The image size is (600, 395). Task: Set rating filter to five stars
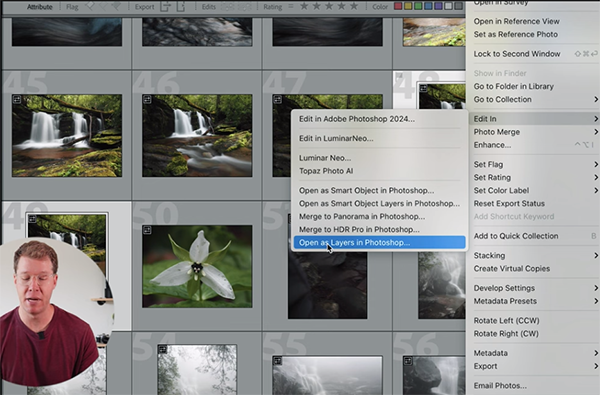[354, 7]
